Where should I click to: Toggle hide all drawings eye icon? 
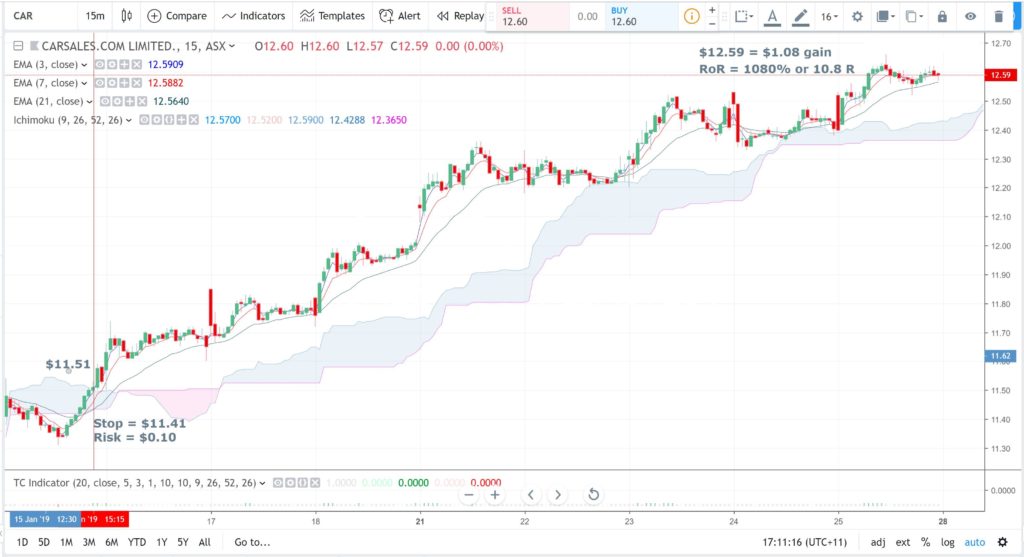pyautogui.click(x=970, y=16)
